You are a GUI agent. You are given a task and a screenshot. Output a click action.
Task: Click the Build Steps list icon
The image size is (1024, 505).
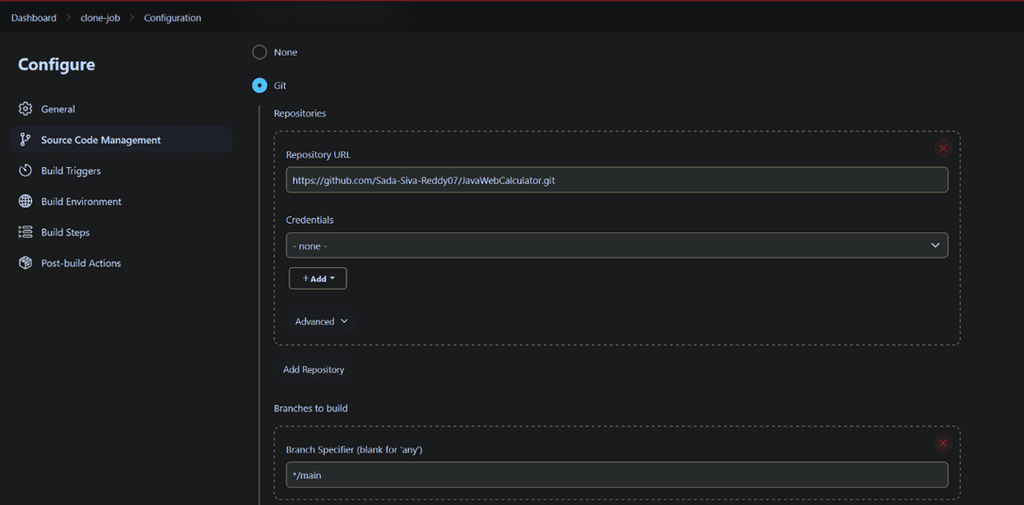25,232
